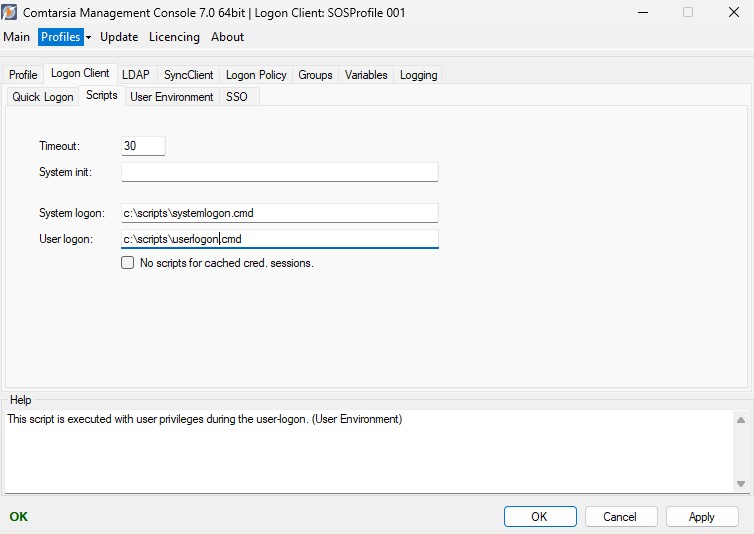Click the Help scrollbar down arrow
The image size is (754, 534).
(x=741, y=484)
